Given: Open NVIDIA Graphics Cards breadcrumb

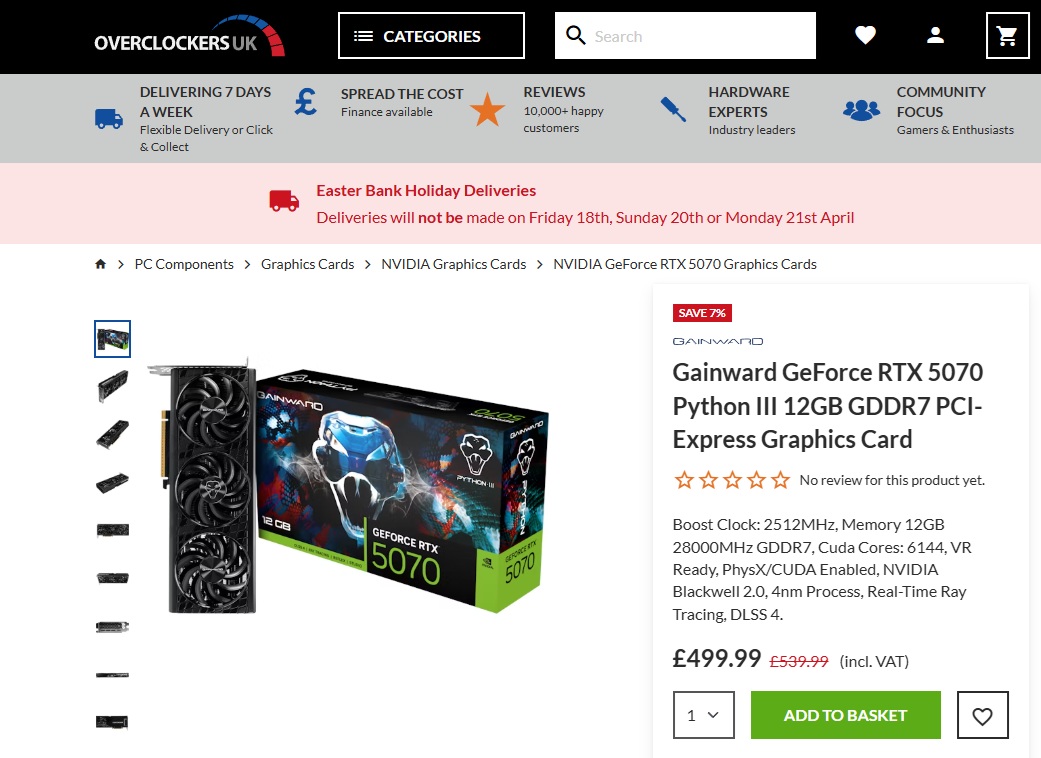Looking at the screenshot, I should 453,264.
